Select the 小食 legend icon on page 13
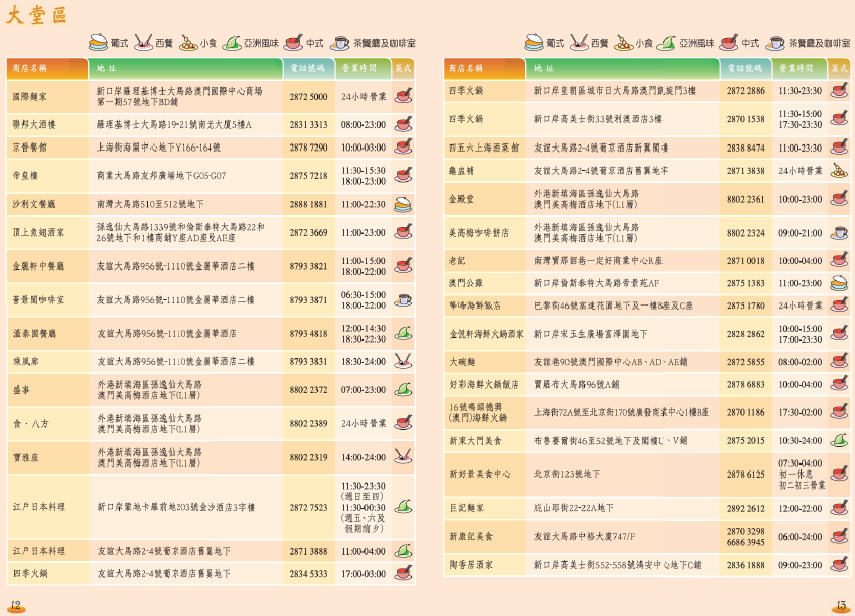 pos(622,43)
